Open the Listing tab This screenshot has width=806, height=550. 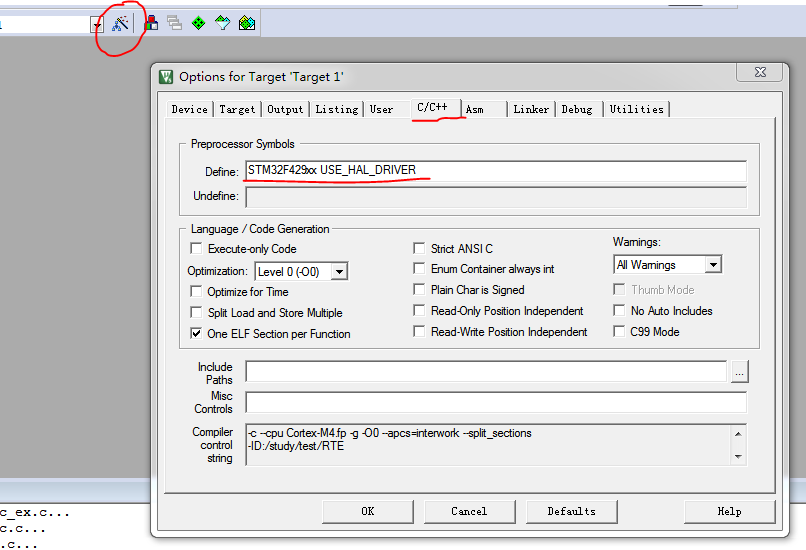337,109
